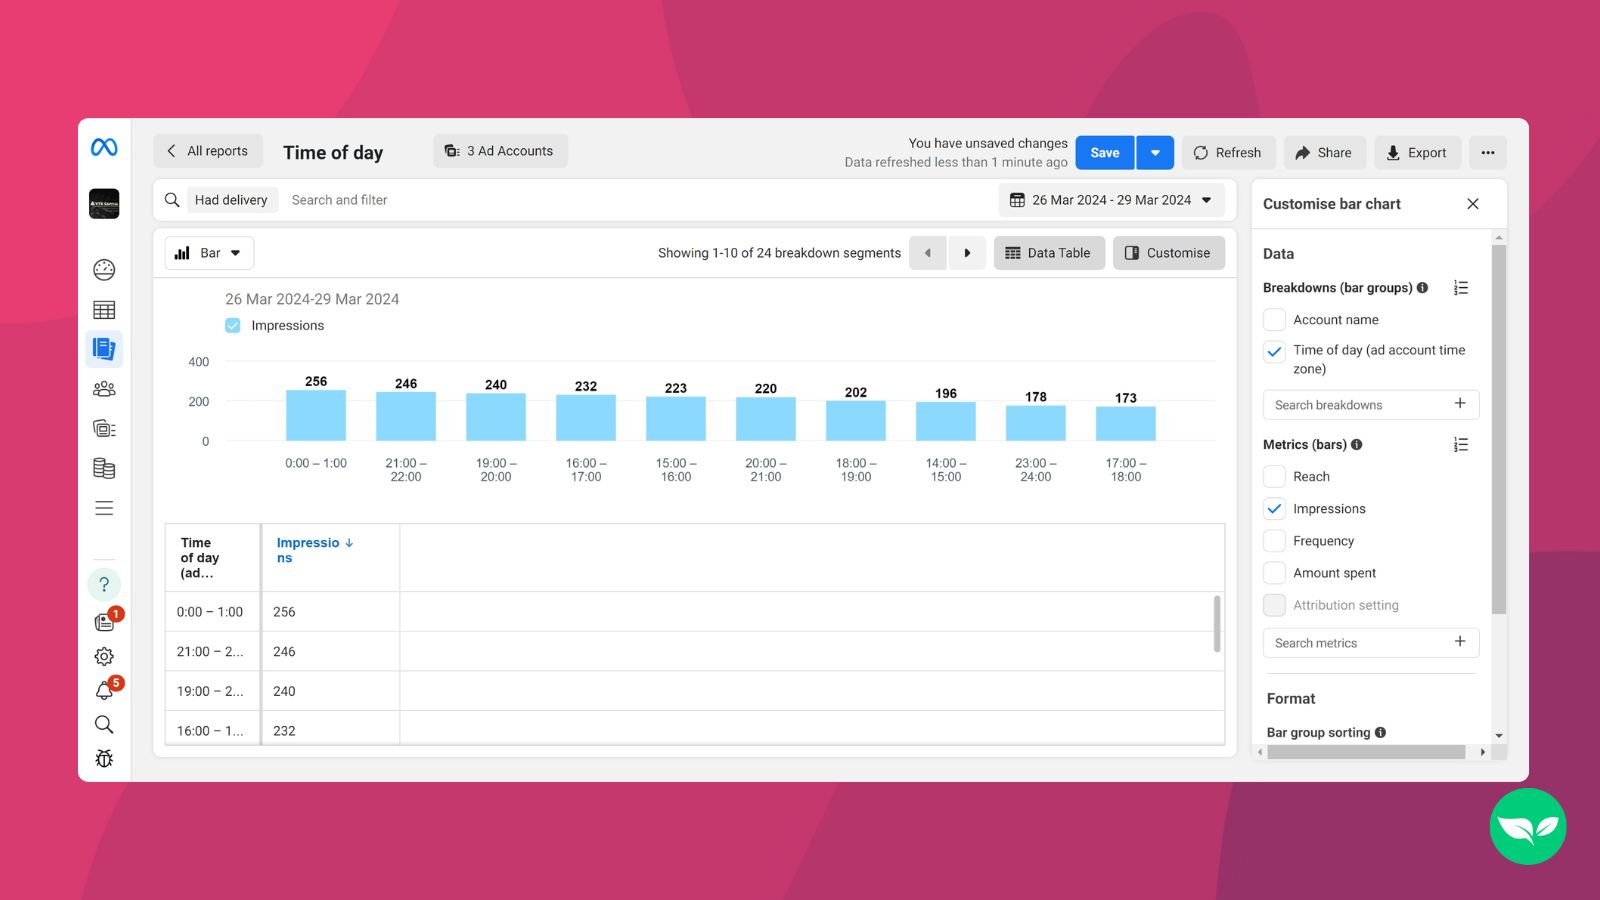Open the Meta home logo
1600x900 pixels.
104,146
